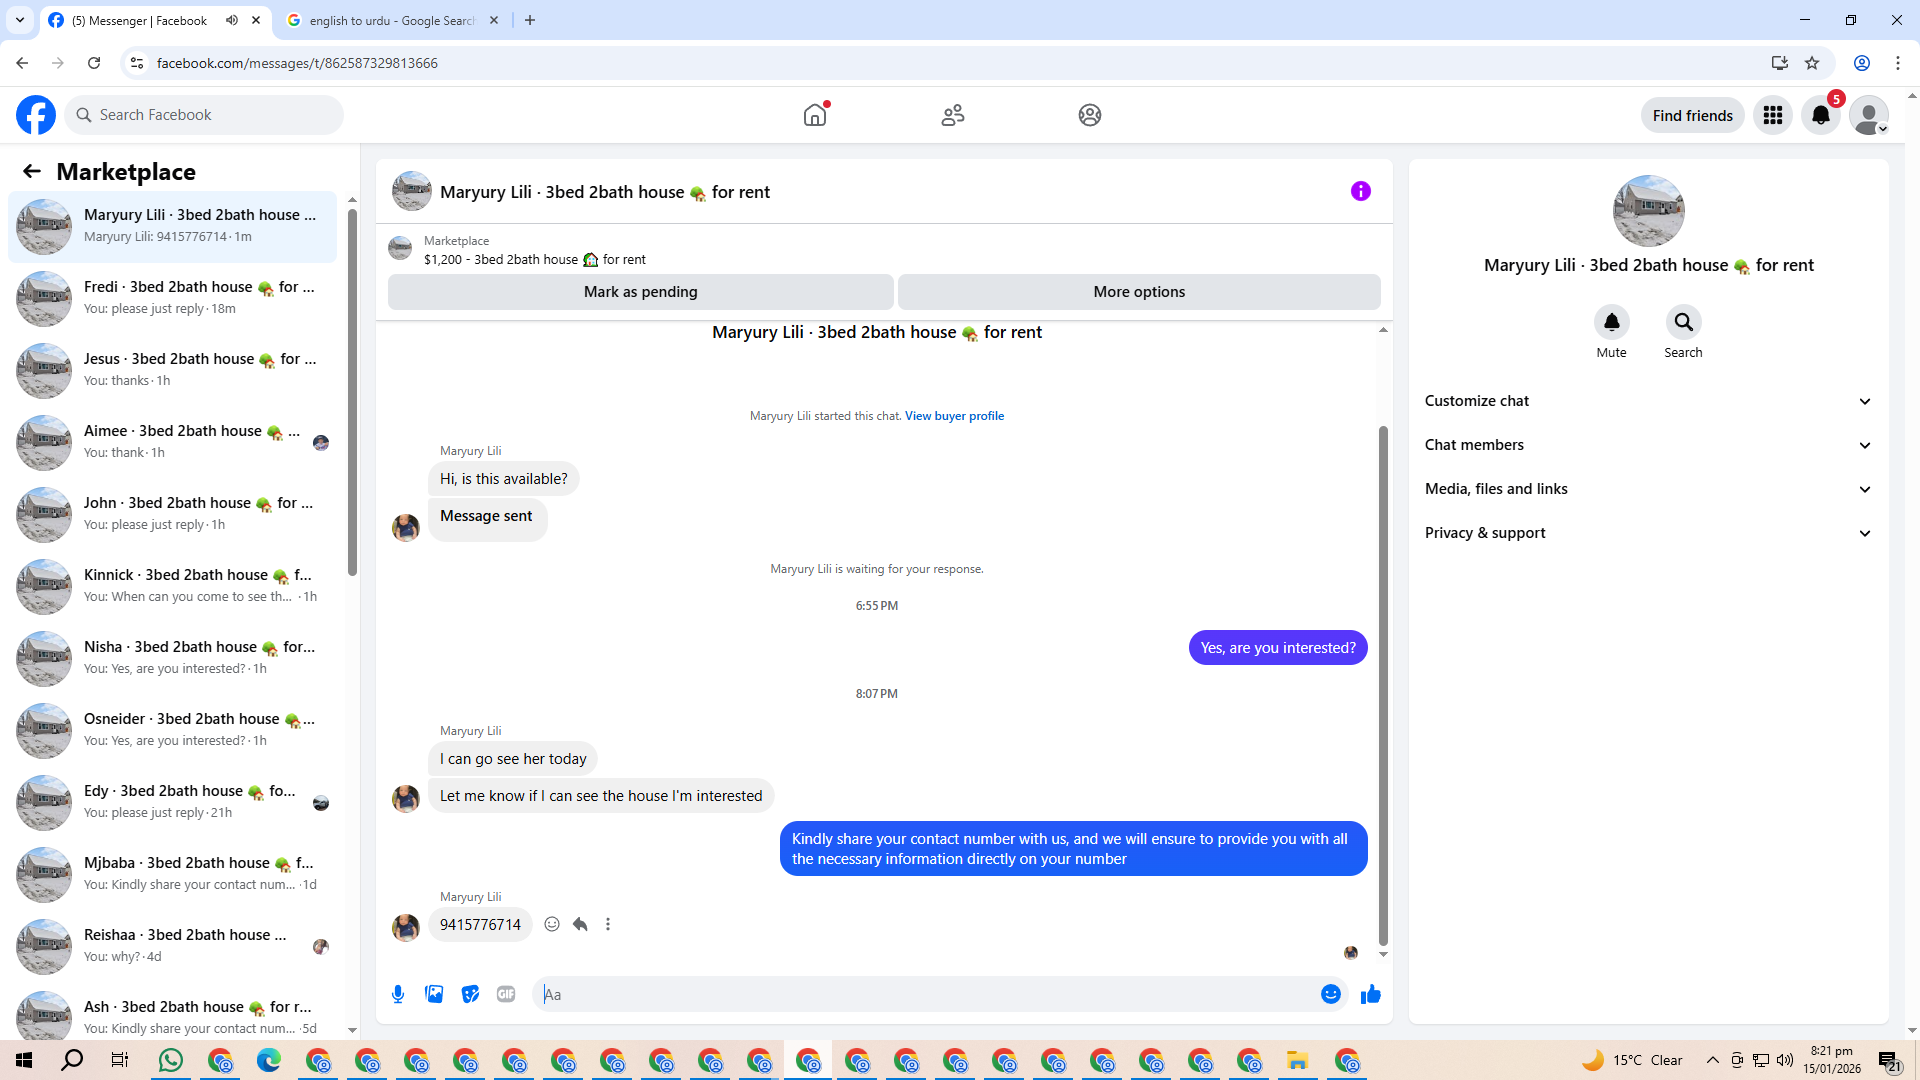Viewport: 1920px width, 1080px height.
Task: Switch to english to urdu Google tab
Action: click(392, 20)
